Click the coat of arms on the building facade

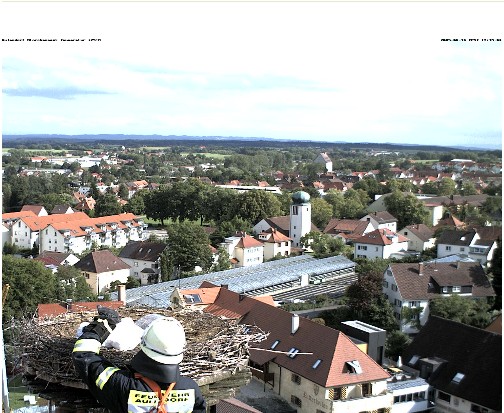pos(316,390)
